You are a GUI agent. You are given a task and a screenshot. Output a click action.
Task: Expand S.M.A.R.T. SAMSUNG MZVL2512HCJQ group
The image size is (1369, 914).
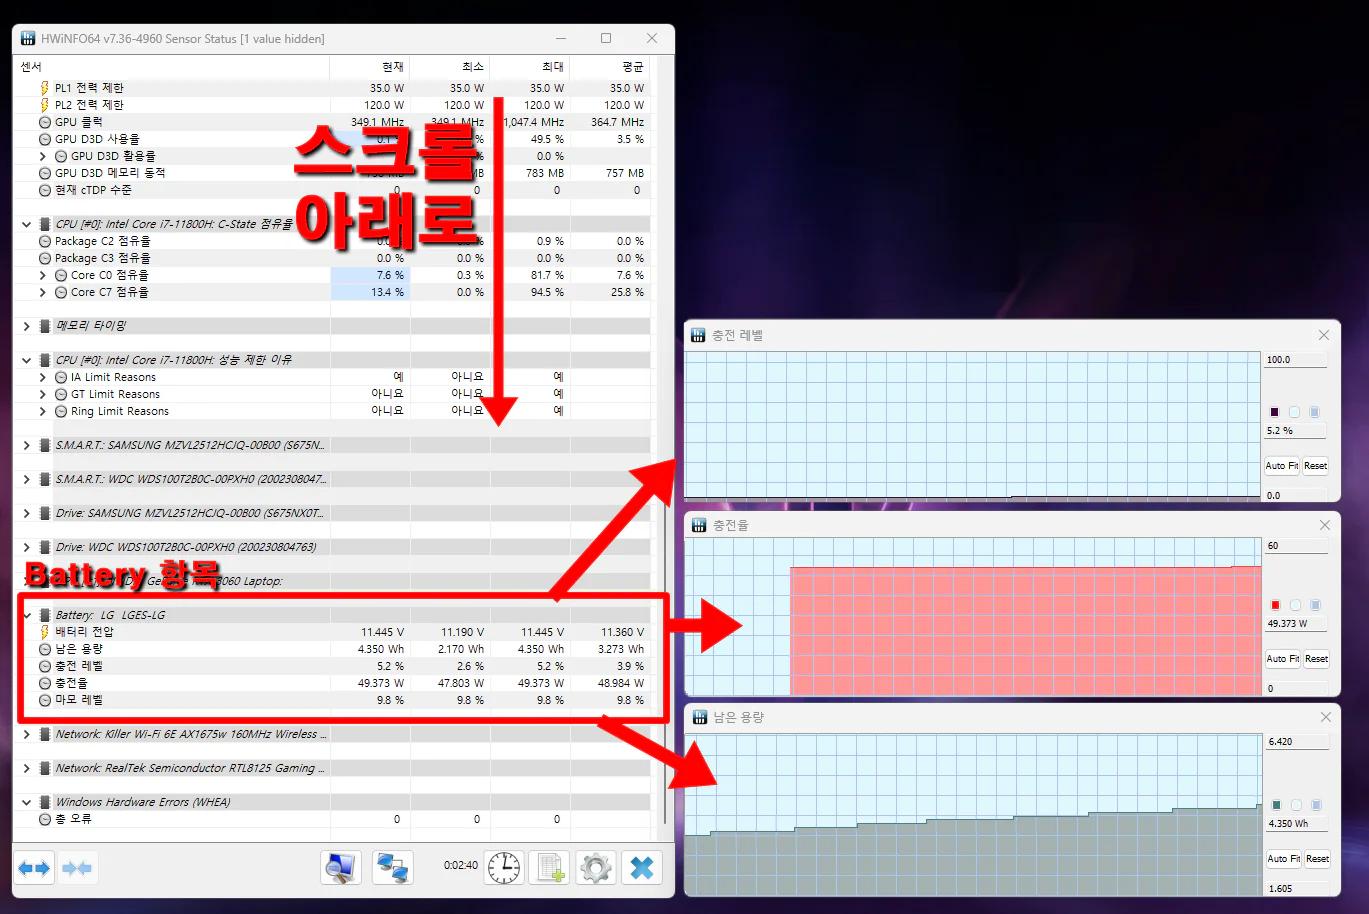pos(26,445)
